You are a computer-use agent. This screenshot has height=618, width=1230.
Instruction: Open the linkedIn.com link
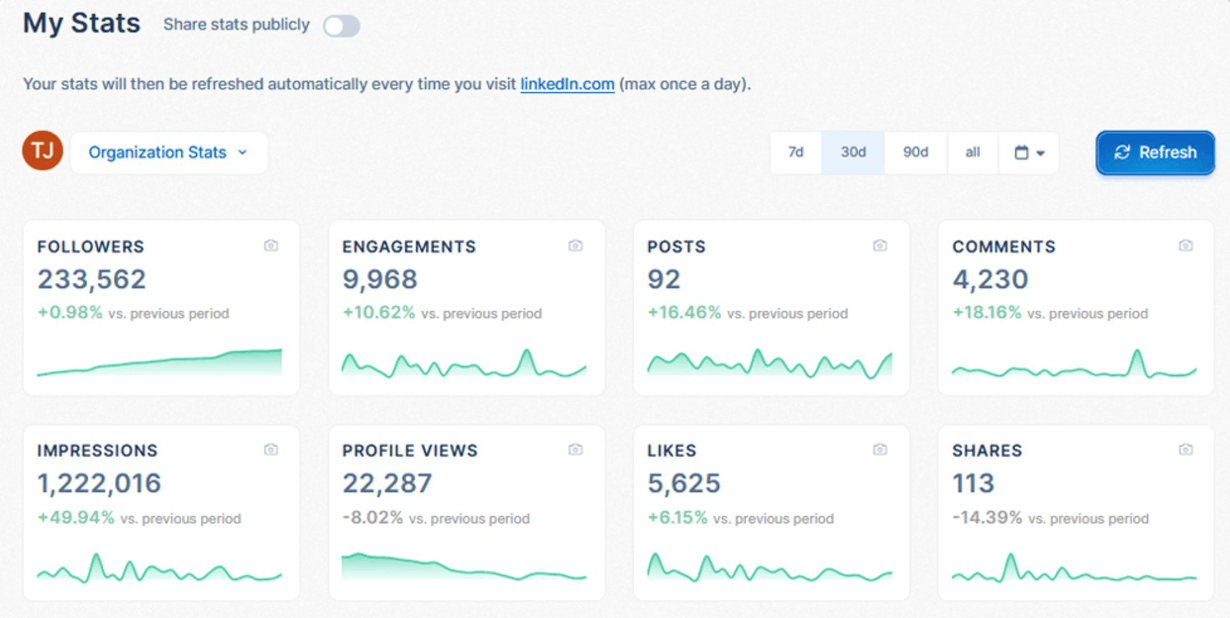tap(567, 84)
